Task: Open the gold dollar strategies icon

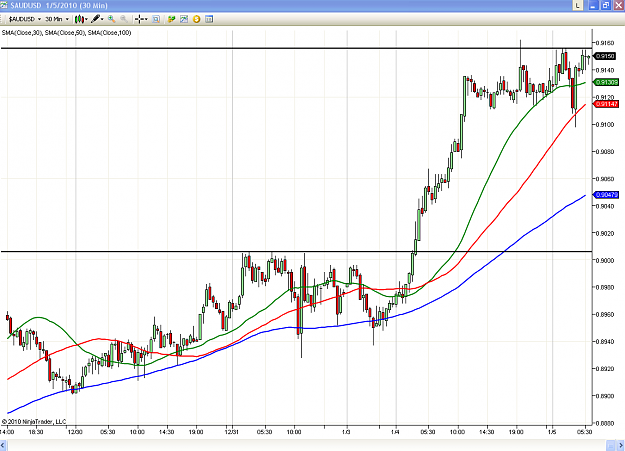Action: 197,19
